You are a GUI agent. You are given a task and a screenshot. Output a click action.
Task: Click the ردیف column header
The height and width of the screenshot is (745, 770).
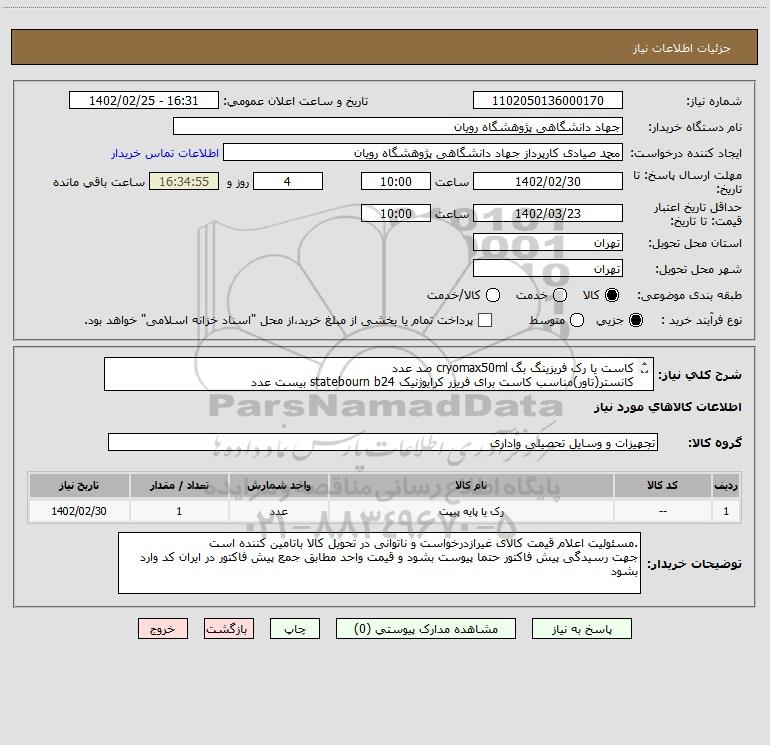click(x=726, y=485)
